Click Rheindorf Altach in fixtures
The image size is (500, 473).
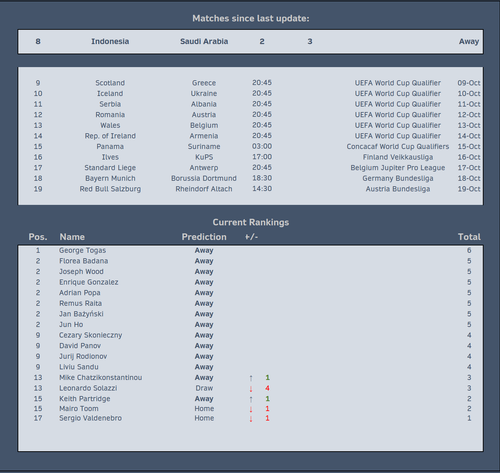204,189
